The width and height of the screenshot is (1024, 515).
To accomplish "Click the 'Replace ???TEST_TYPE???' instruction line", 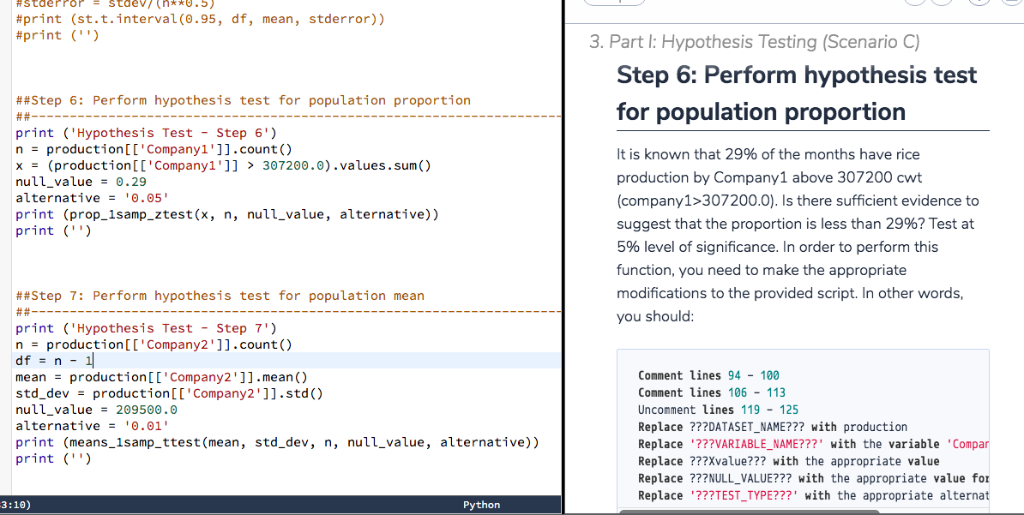I will [814, 495].
